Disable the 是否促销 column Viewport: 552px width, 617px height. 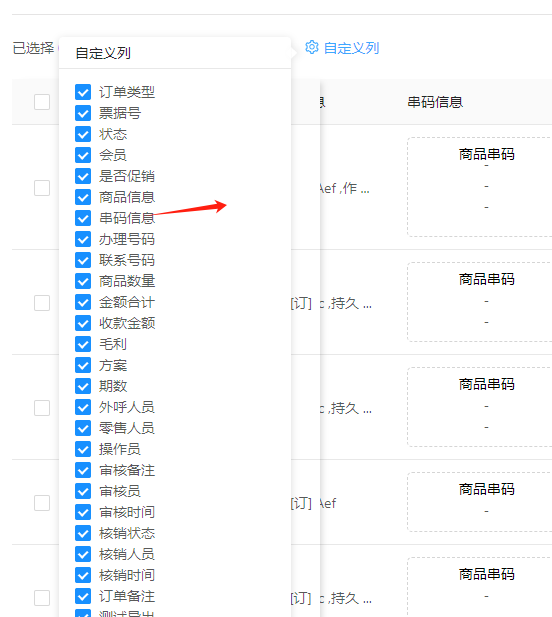coord(83,176)
